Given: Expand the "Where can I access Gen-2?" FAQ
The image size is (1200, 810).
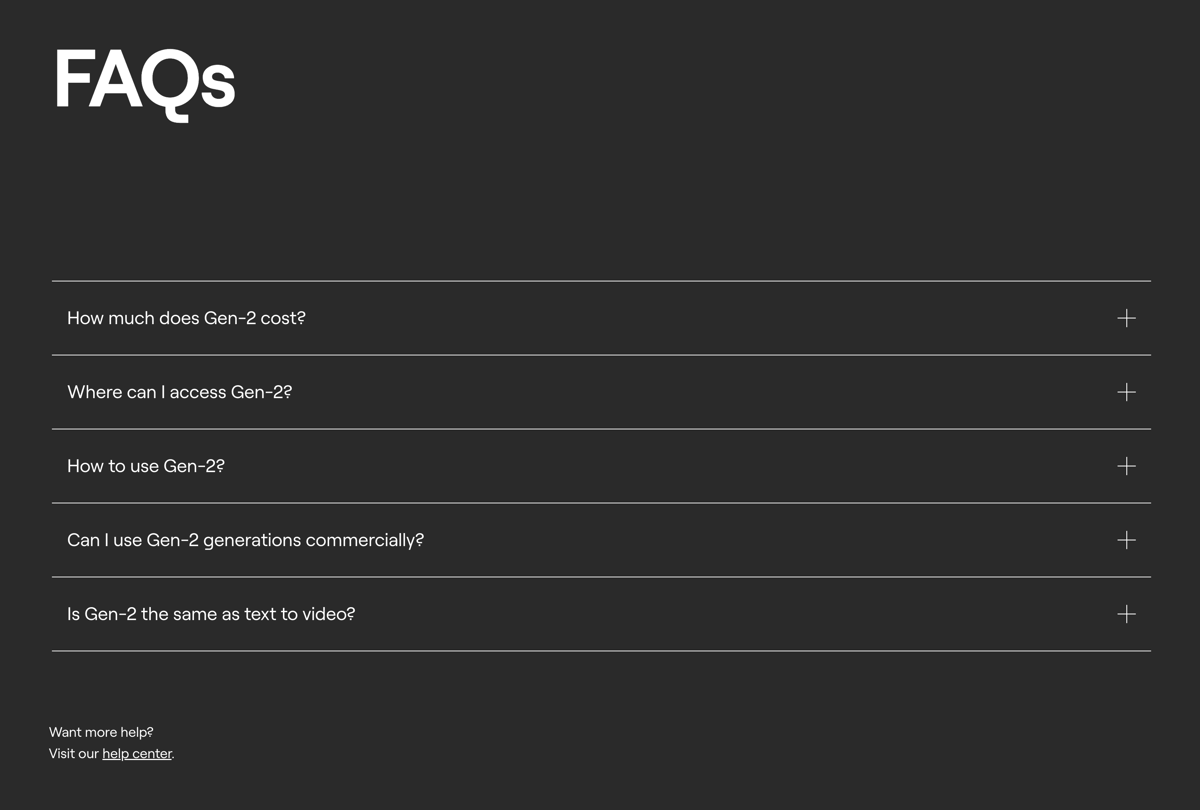Looking at the screenshot, I should point(600,392).
